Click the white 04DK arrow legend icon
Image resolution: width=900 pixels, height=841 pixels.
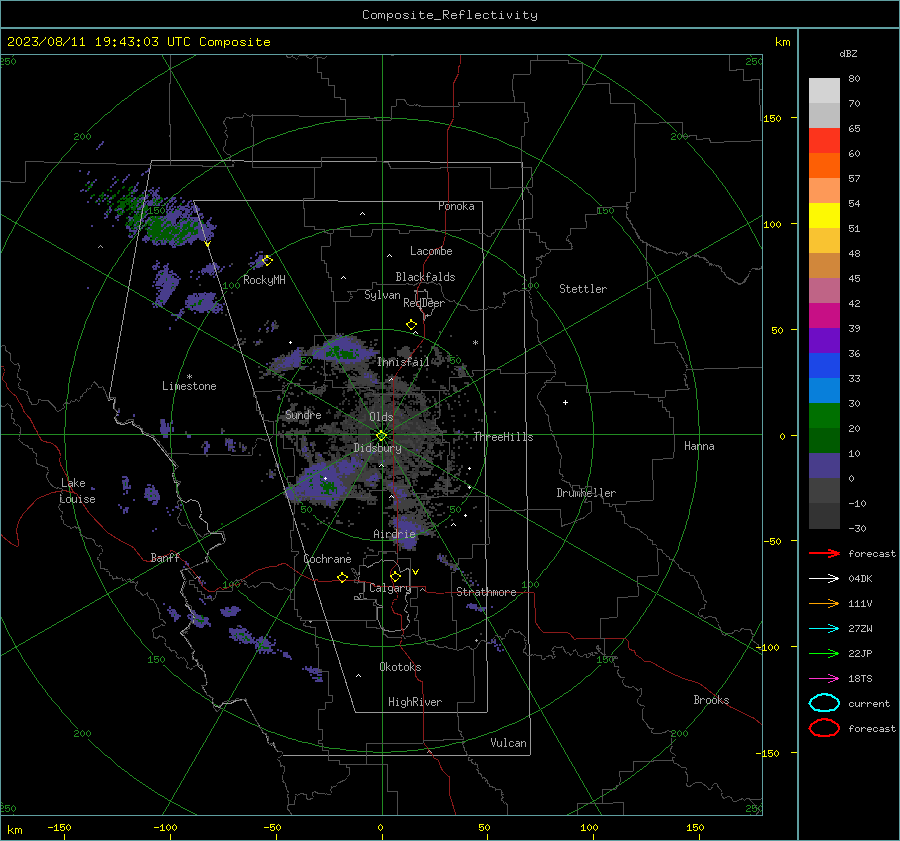click(x=824, y=579)
